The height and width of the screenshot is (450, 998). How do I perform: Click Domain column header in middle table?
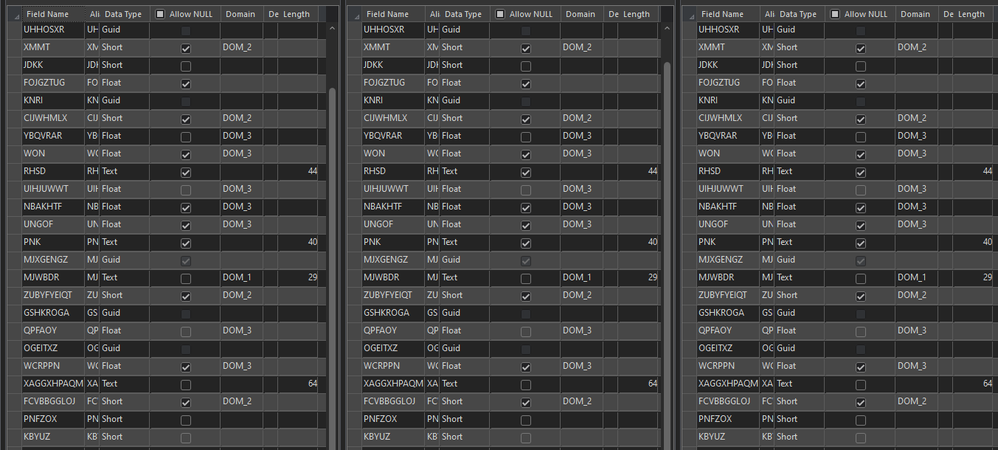pyautogui.click(x=582, y=14)
